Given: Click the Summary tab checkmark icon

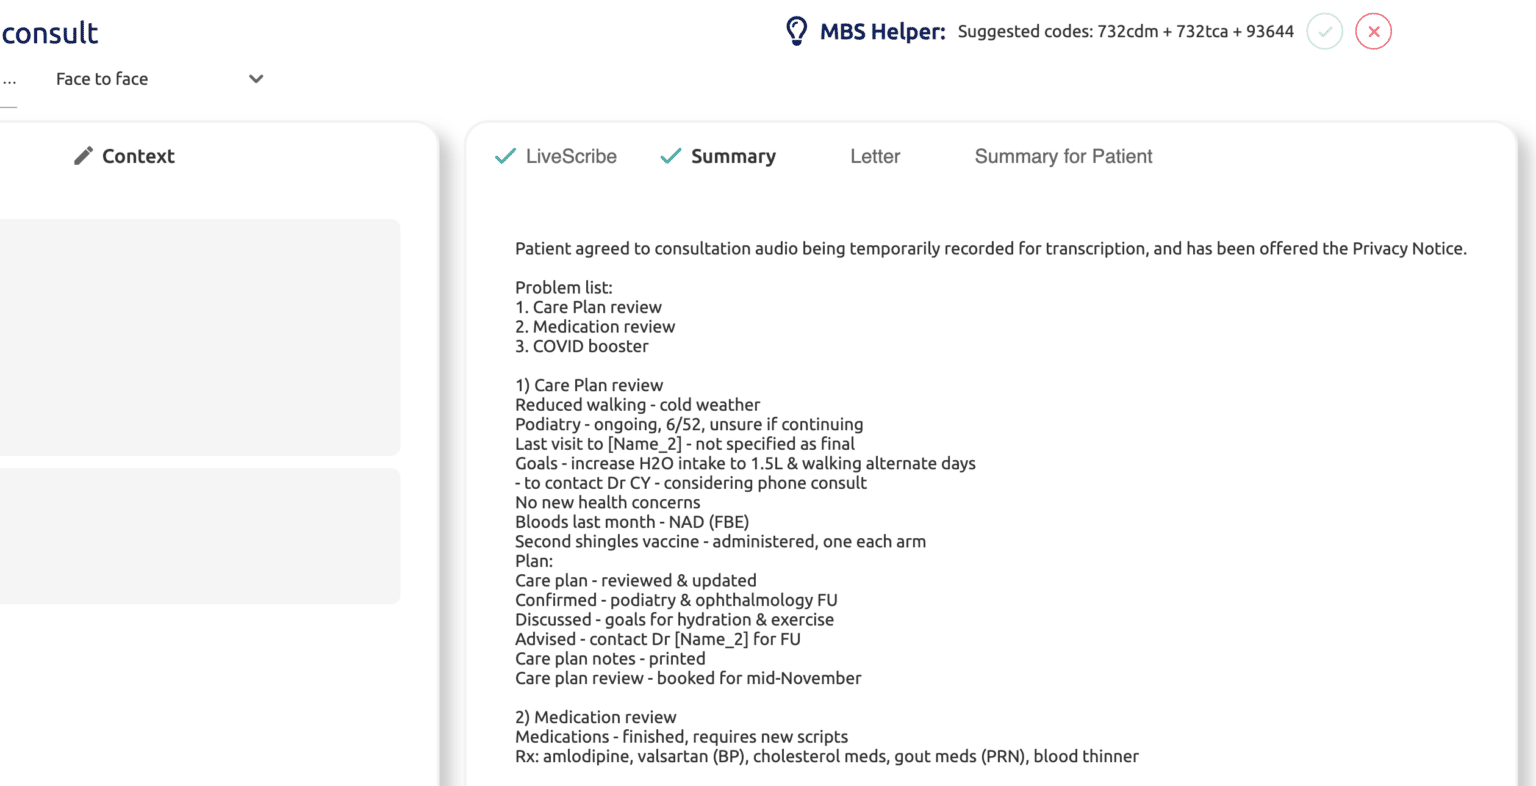Looking at the screenshot, I should click(671, 156).
